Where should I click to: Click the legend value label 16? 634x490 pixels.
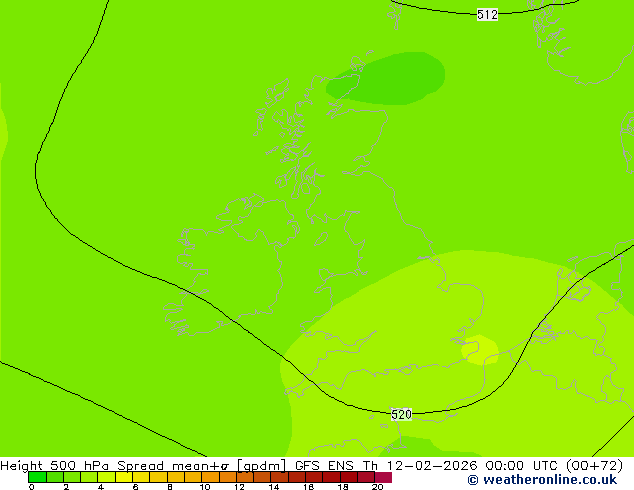[309, 487]
